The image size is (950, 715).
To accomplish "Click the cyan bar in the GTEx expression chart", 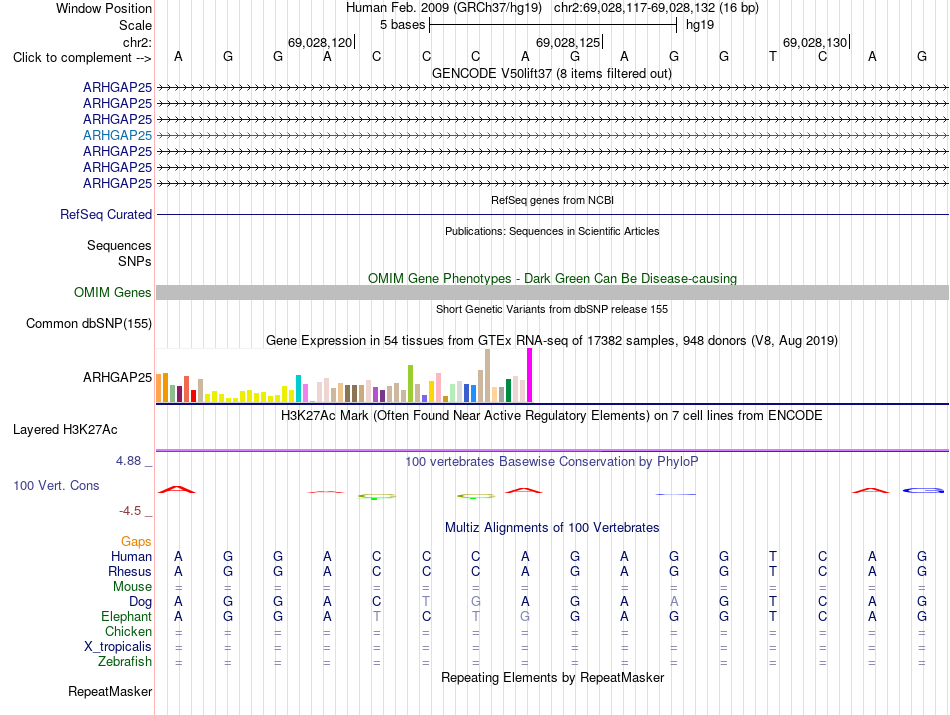I will pyautogui.click(x=299, y=388).
